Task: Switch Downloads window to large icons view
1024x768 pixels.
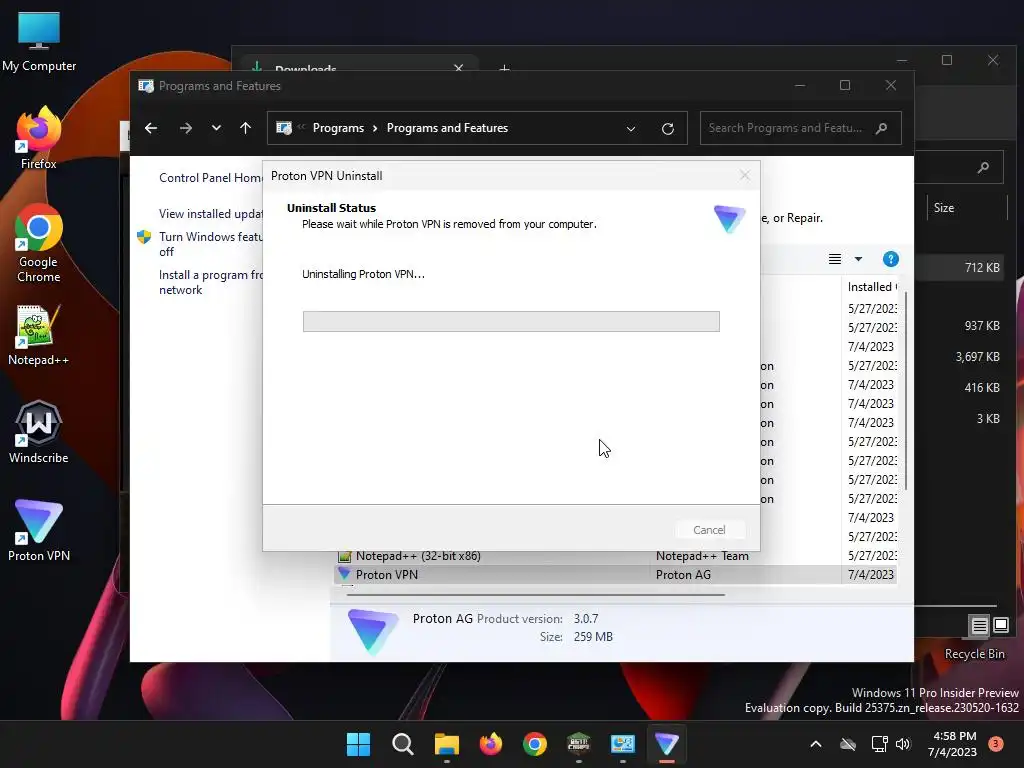Action: point(1000,626)
